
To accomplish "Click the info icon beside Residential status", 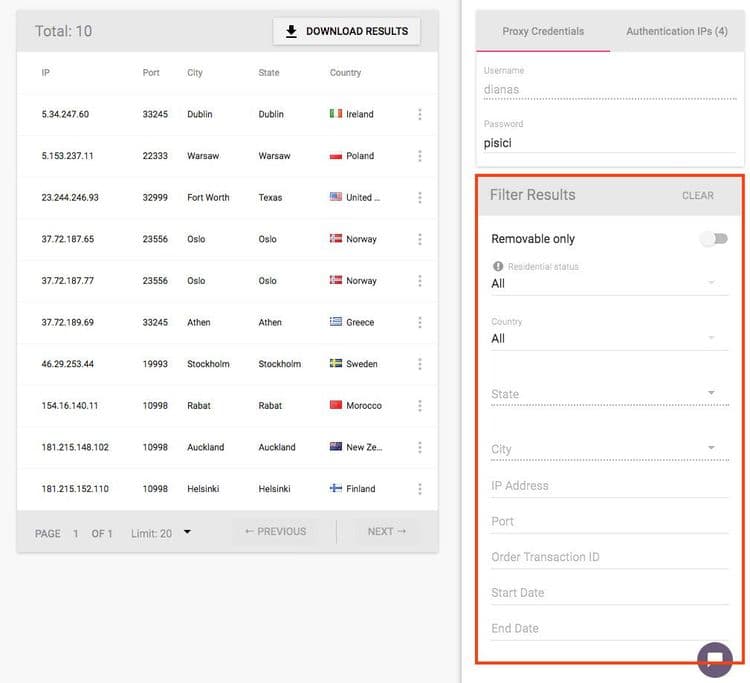I will (497, 267).
